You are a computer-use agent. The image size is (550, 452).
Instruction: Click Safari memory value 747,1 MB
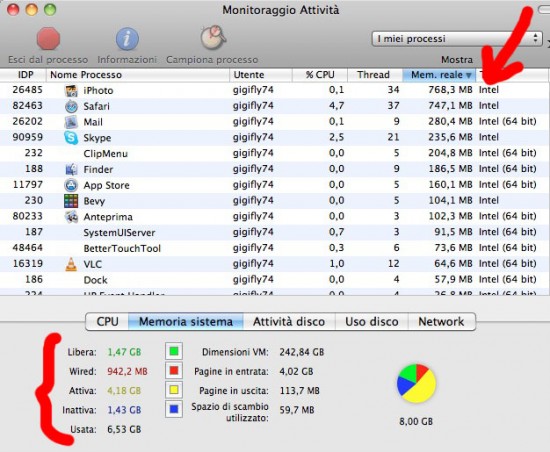[450, 106]
